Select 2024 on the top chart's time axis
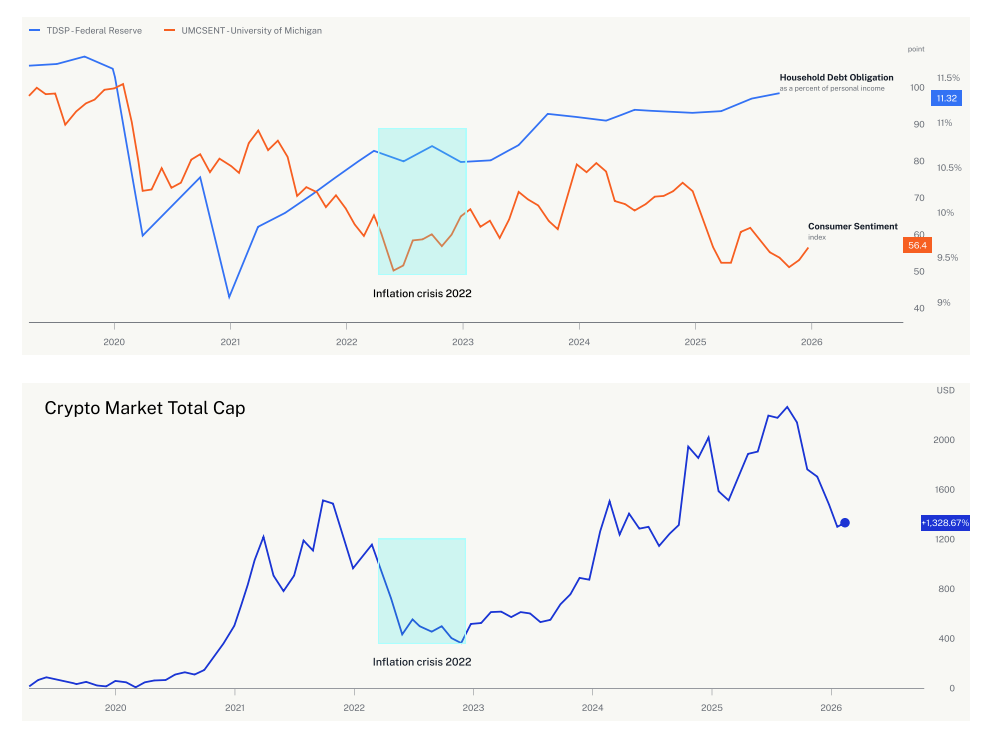The width and height of the screenshot is (991, 739). pyautogui.click(x=578, y=341)
